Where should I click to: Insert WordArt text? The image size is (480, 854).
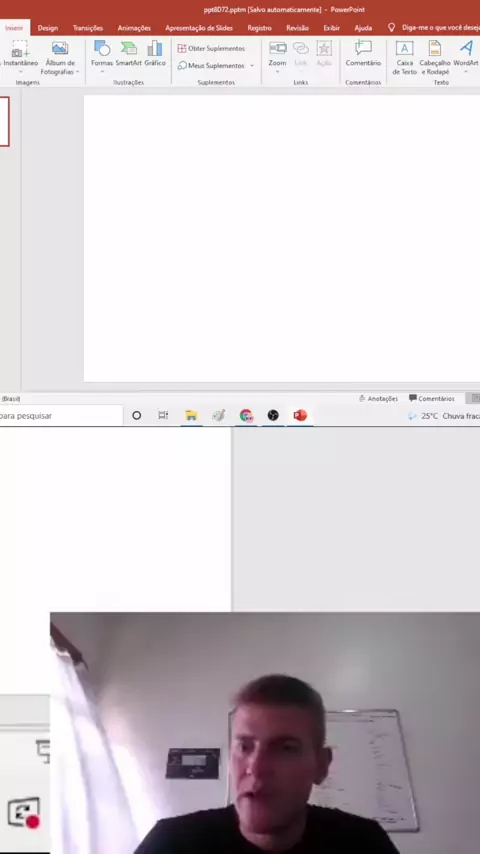[x=466, y=53]
